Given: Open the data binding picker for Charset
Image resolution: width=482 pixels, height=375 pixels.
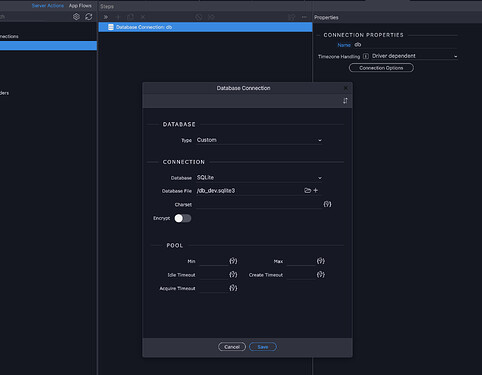Looking at the screenshot, I should (x=327, y=204).
